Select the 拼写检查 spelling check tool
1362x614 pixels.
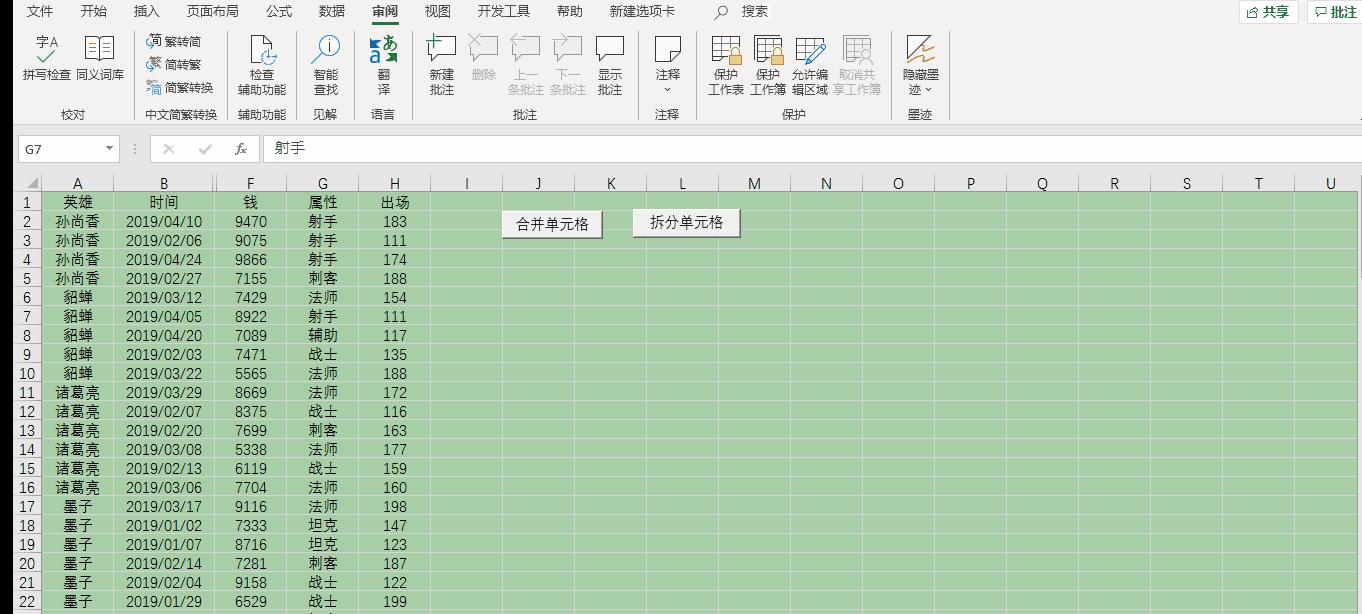45,58
